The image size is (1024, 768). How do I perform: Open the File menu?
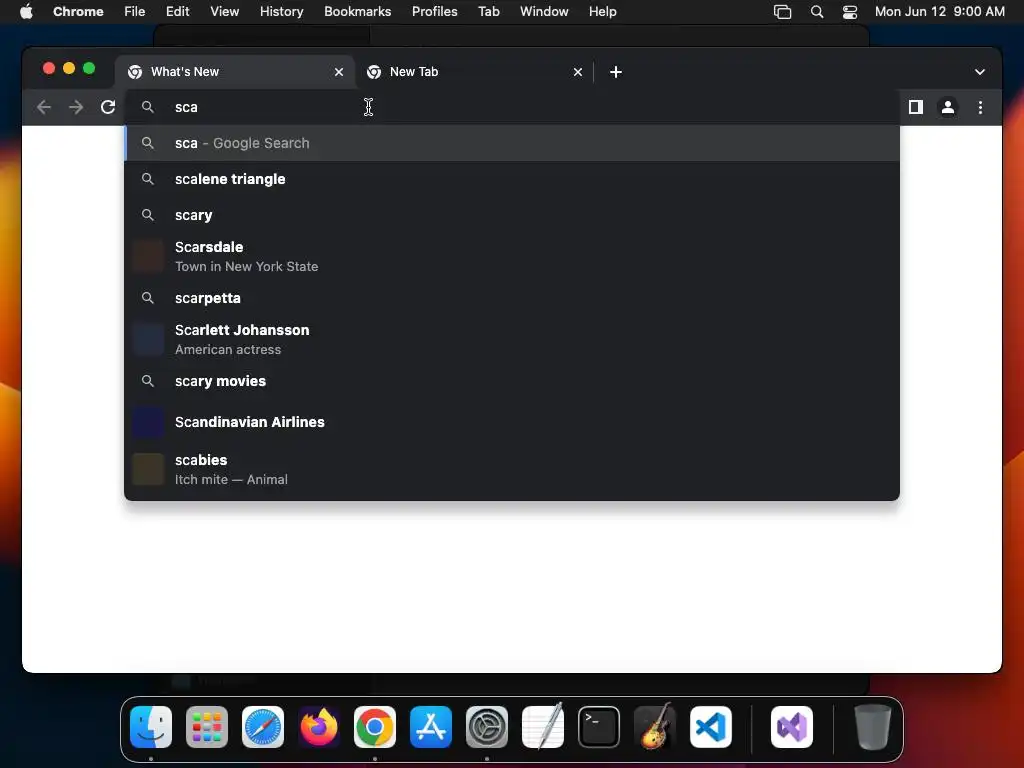[135, 11]
